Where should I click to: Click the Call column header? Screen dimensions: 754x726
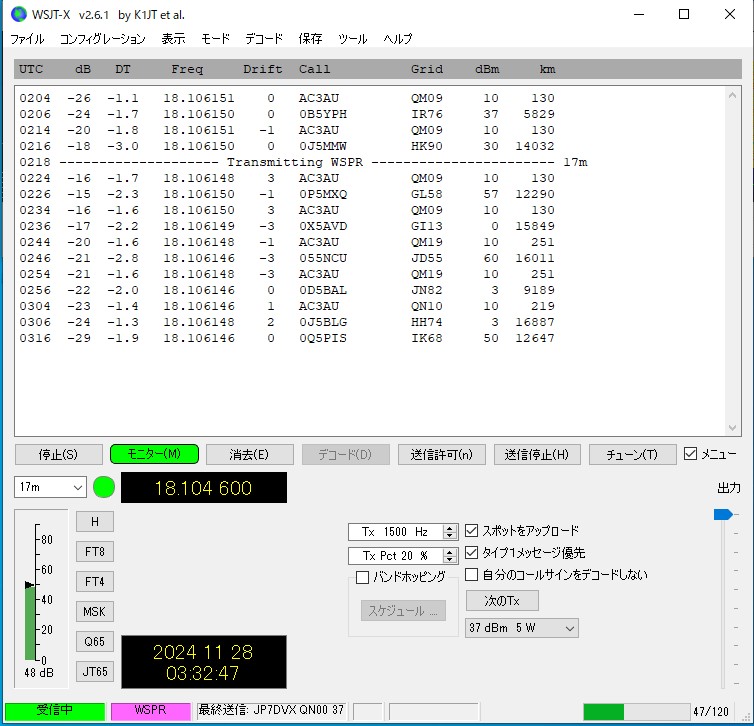click(x=314, y=69)
